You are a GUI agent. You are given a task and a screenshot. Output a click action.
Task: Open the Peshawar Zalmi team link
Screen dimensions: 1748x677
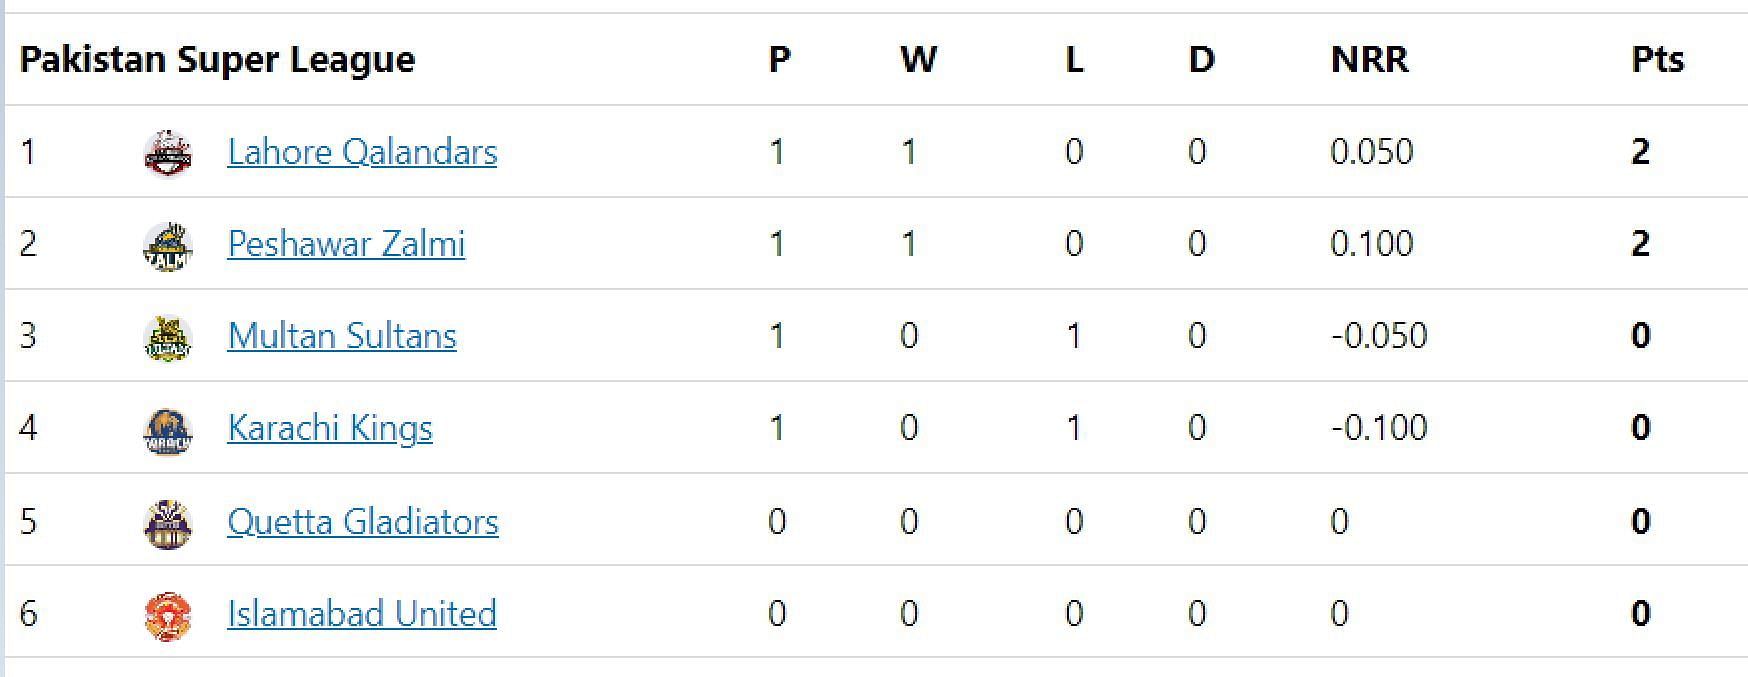click(x=346, y=244)
